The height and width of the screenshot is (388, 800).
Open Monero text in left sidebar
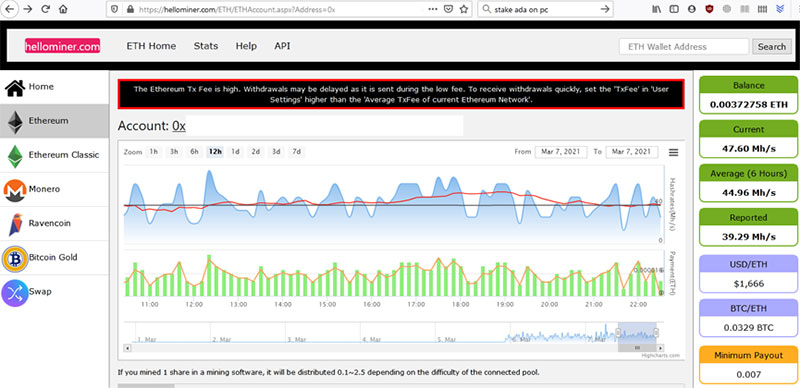pos(44,189)
